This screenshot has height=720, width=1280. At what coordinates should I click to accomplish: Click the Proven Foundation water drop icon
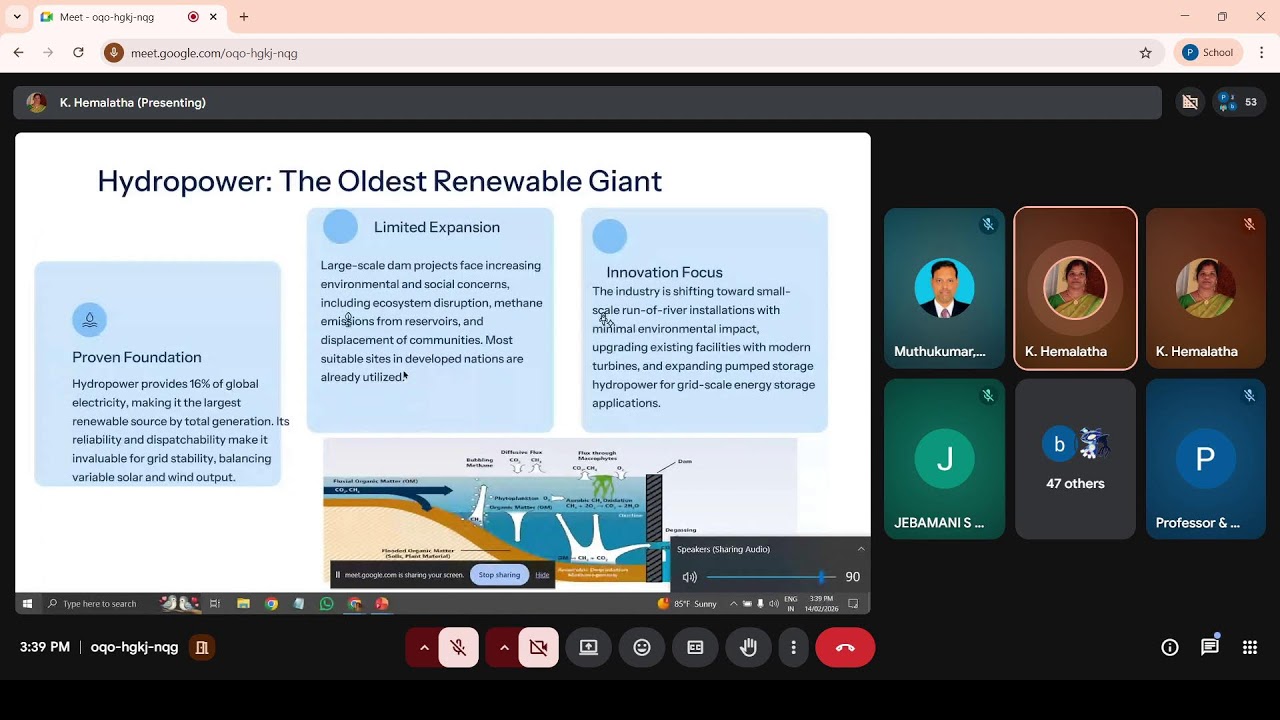point(90,320)
